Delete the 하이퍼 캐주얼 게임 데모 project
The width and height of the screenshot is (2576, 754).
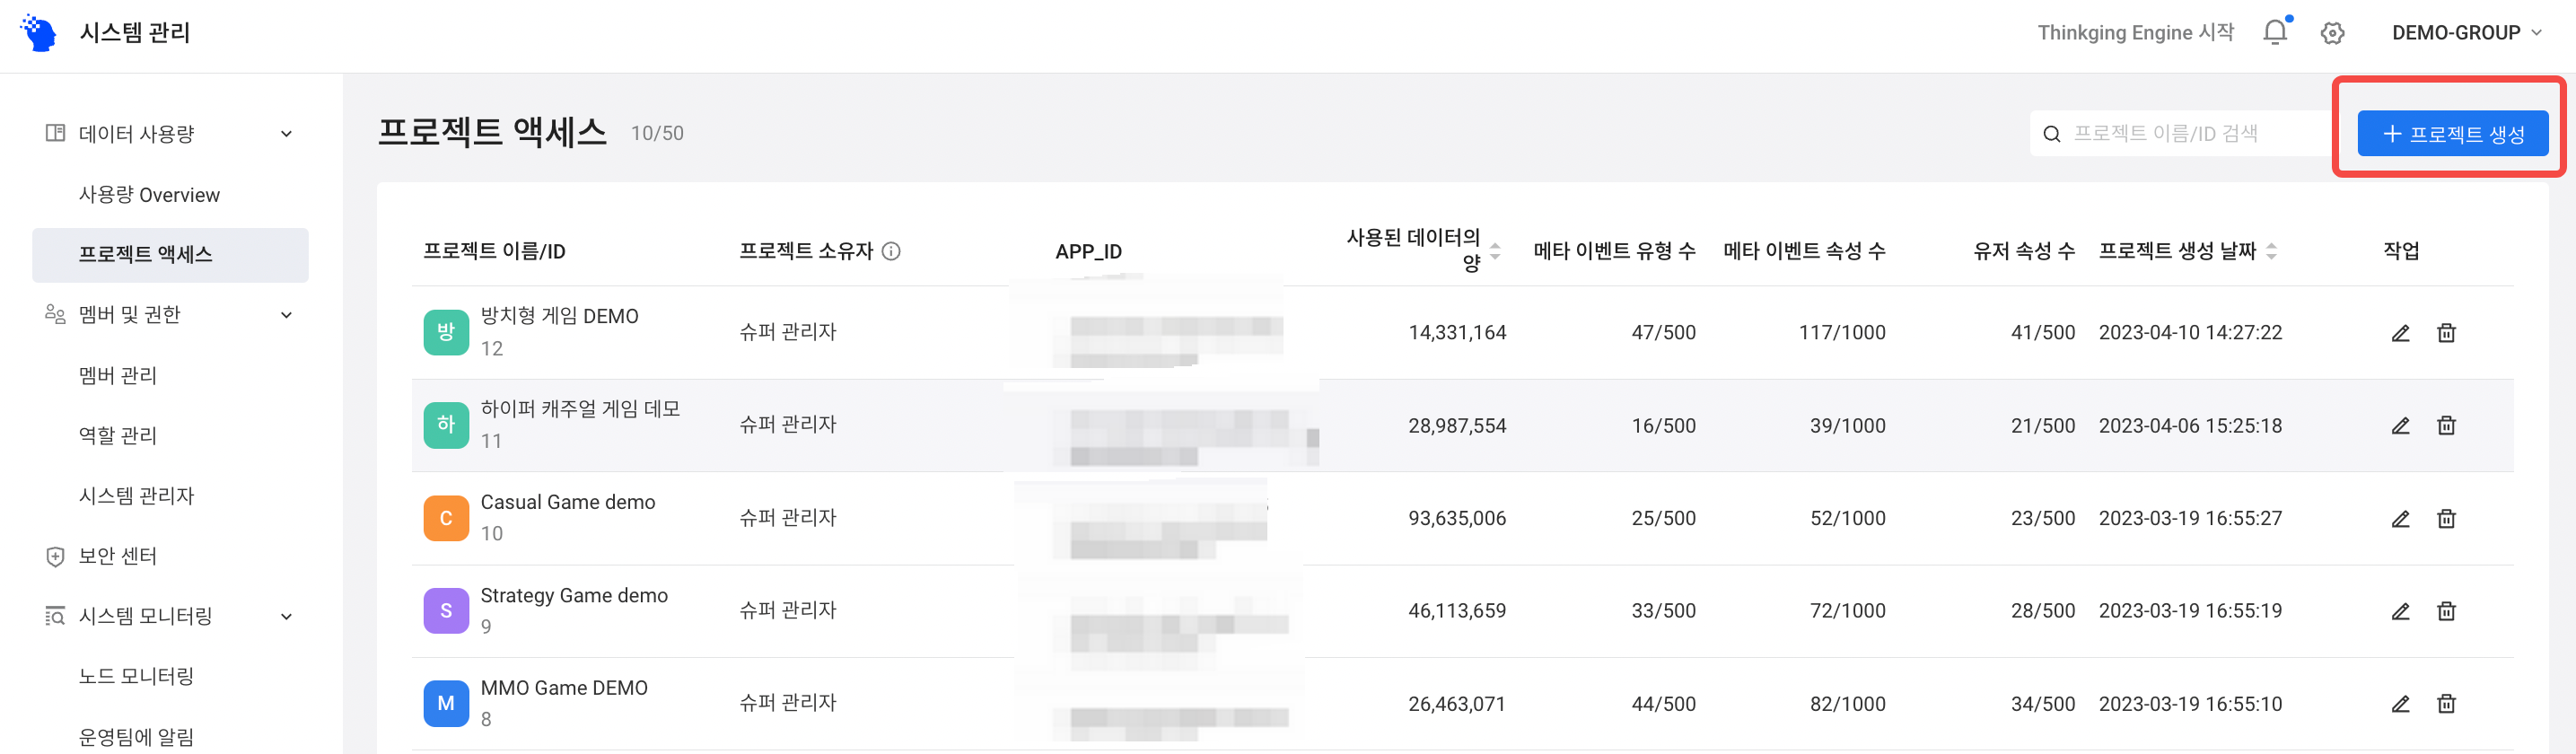[x=2446, y=426]
